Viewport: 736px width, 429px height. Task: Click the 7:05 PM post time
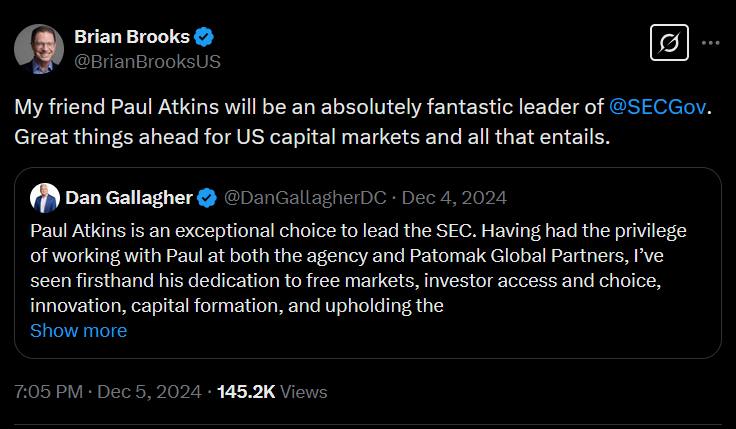point(48,392)
